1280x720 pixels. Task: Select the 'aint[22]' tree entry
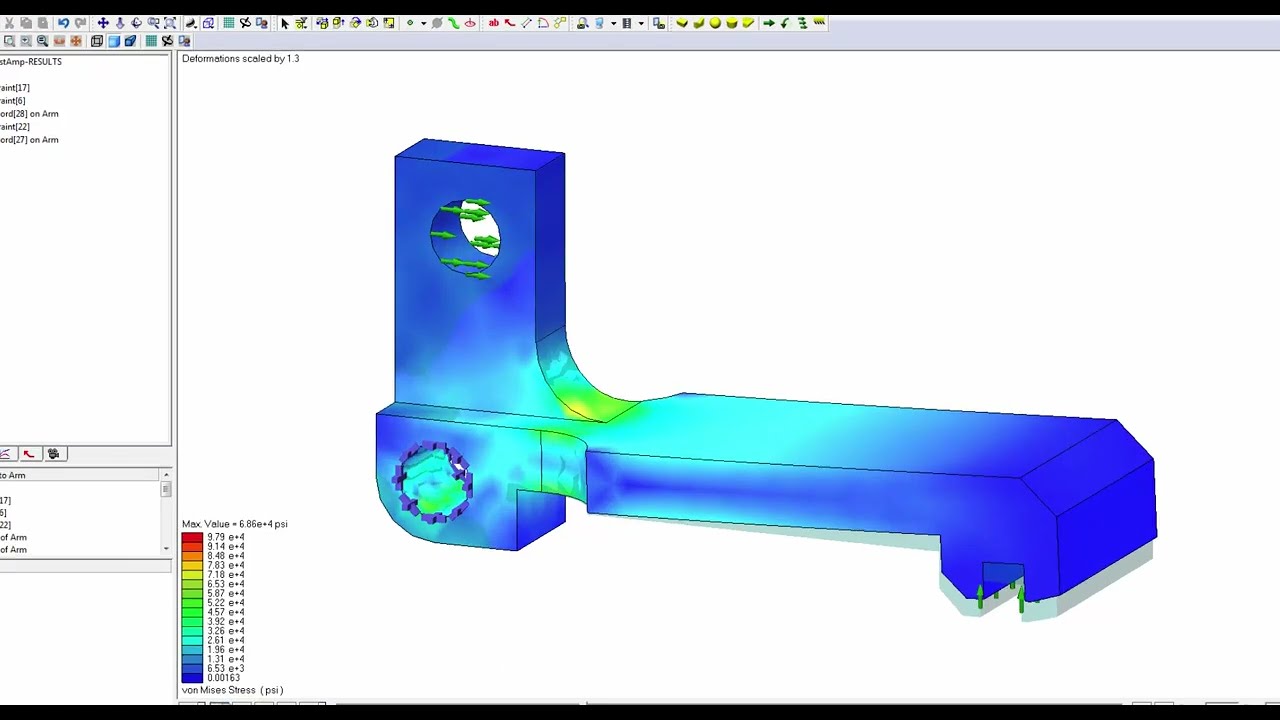click(15, 127)
